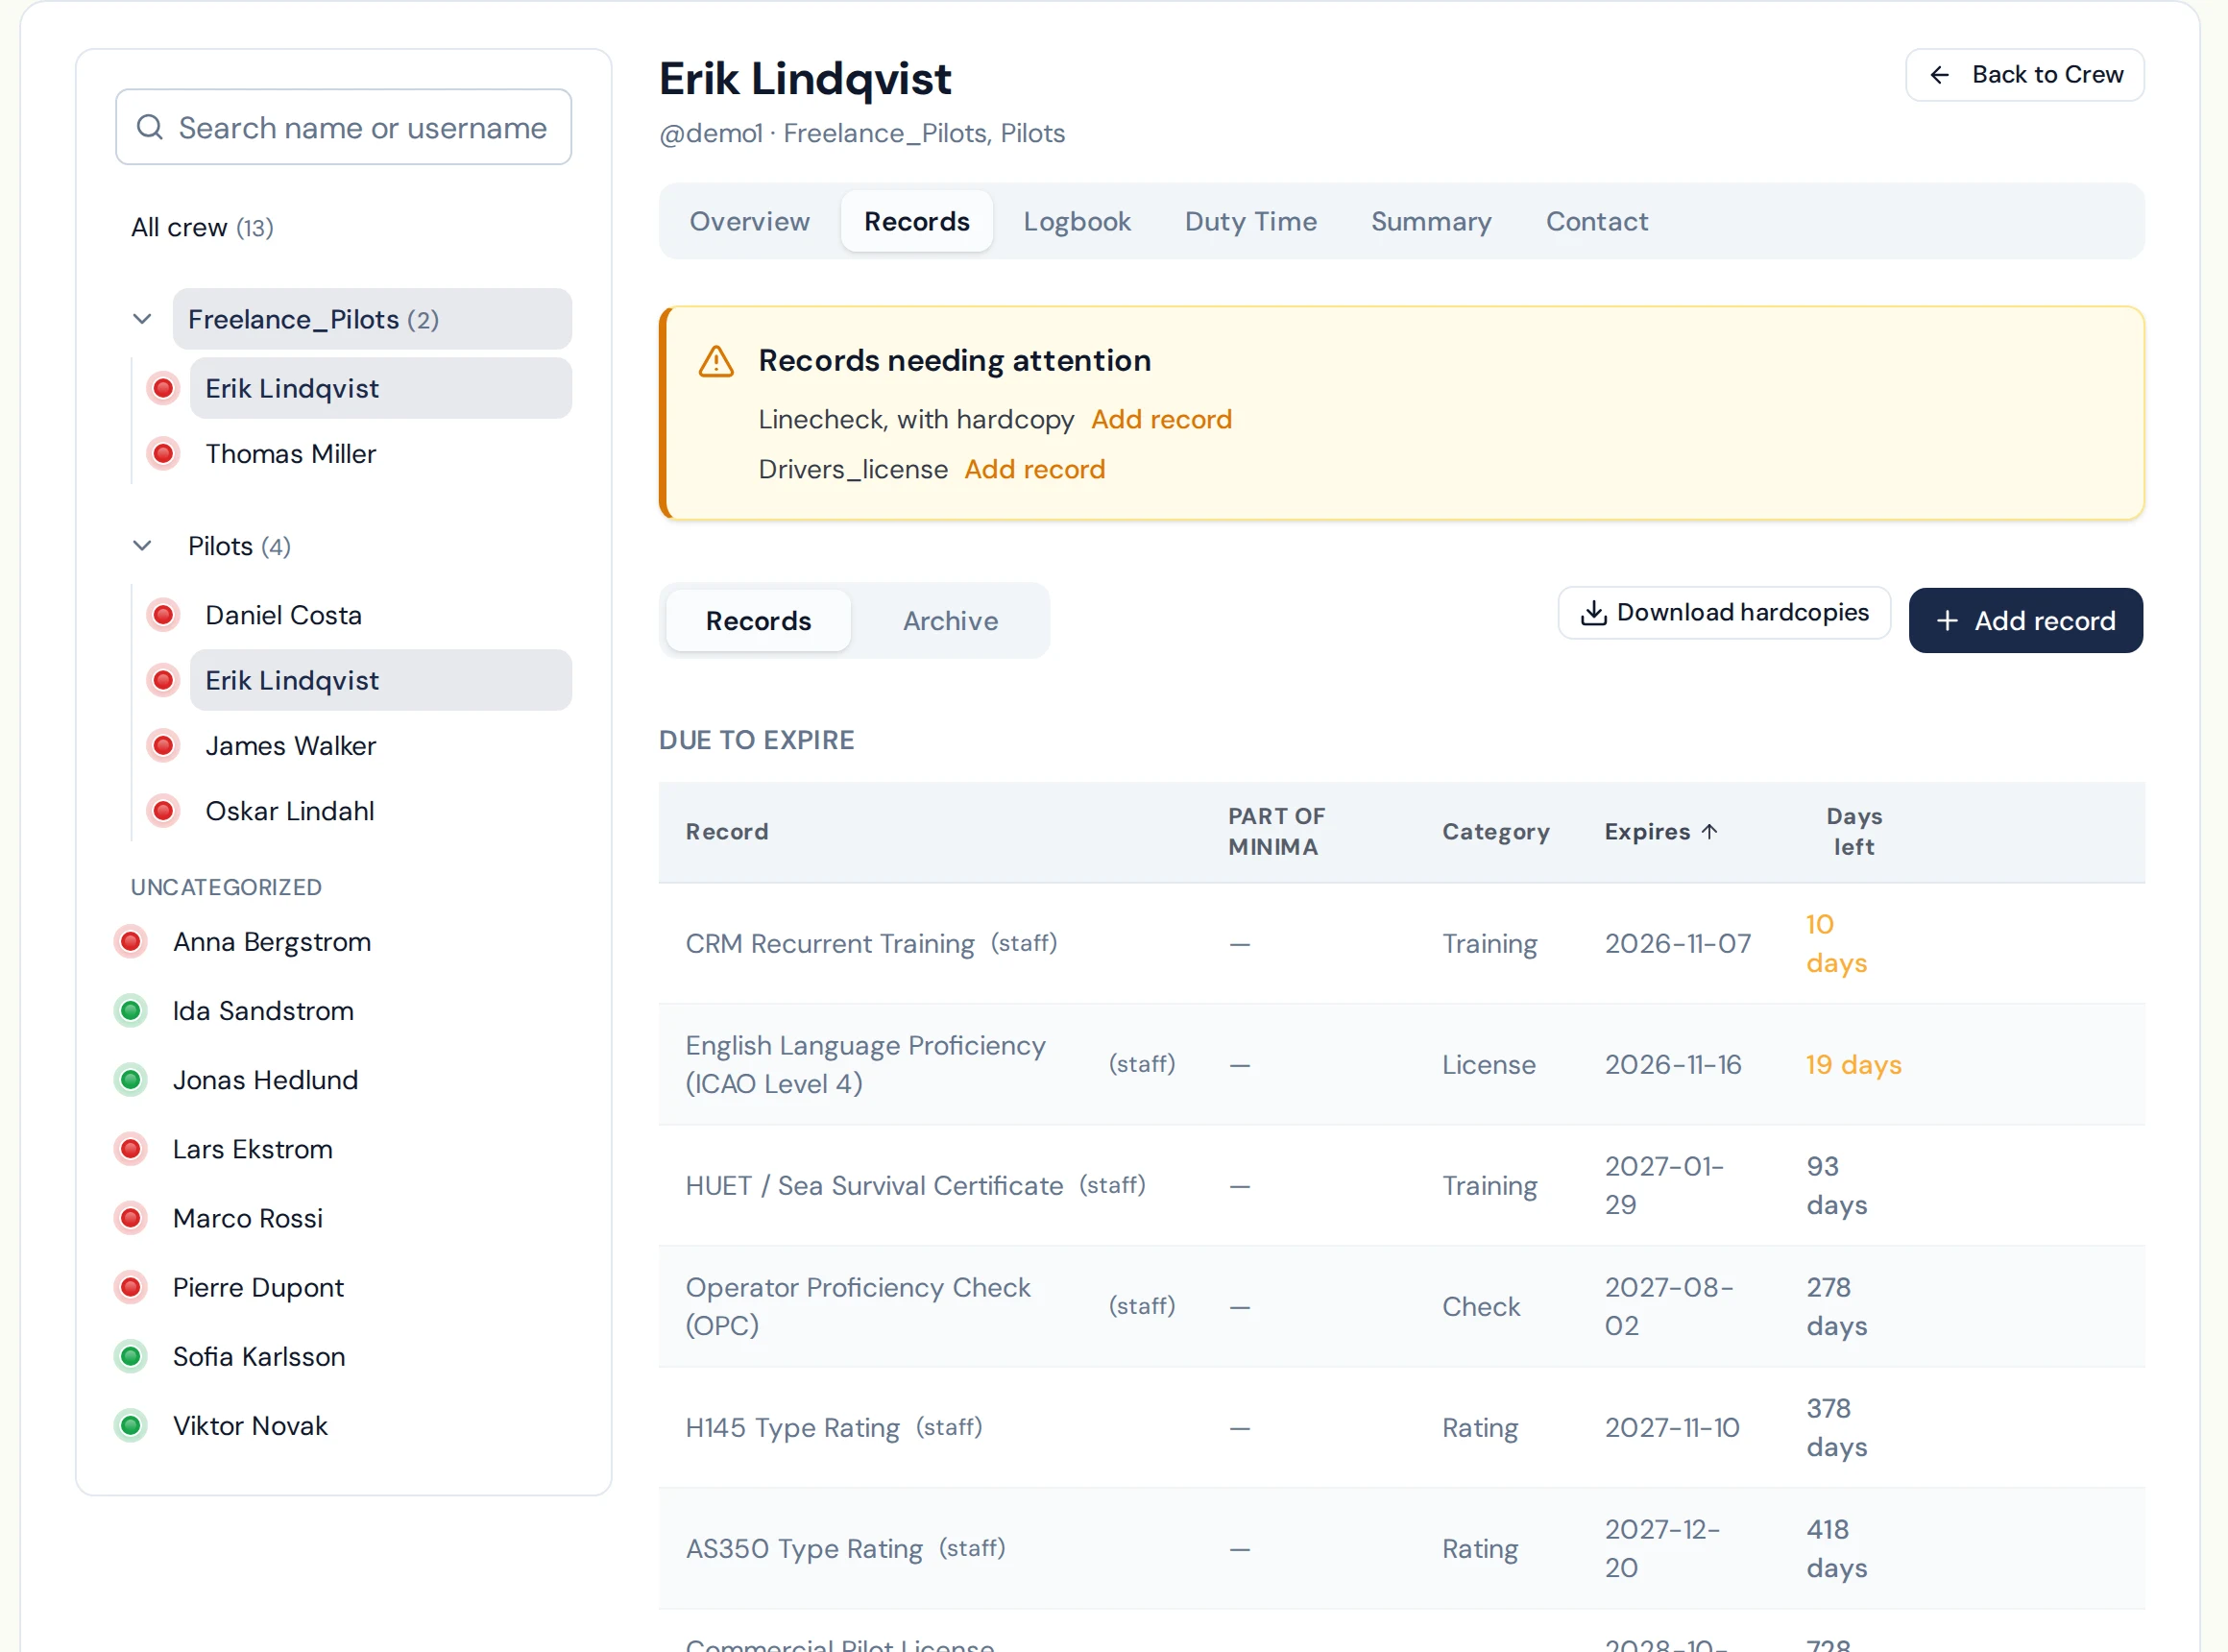
Task: Switch to the Logbook tab
Action: 1076,221
